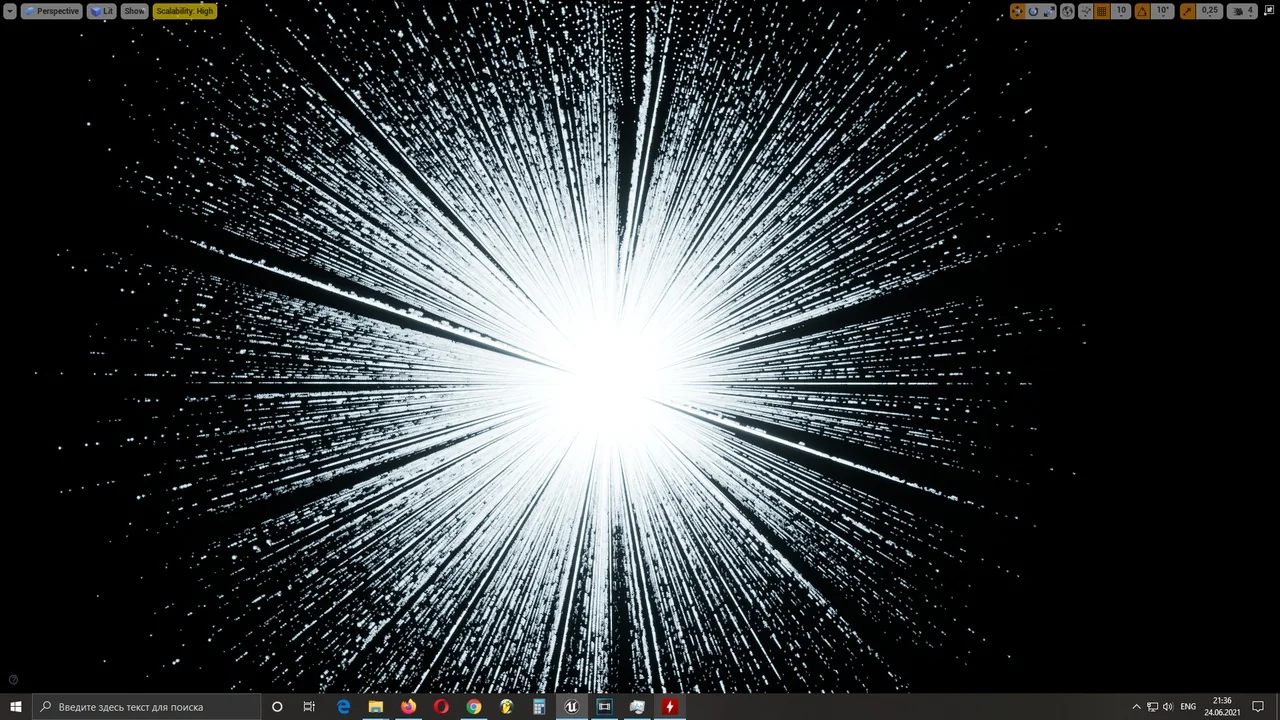Image resolution: width=1280 pixels, height=720 pixels.
Task: Open the surface snapping options
Action: click(1086, 11)
